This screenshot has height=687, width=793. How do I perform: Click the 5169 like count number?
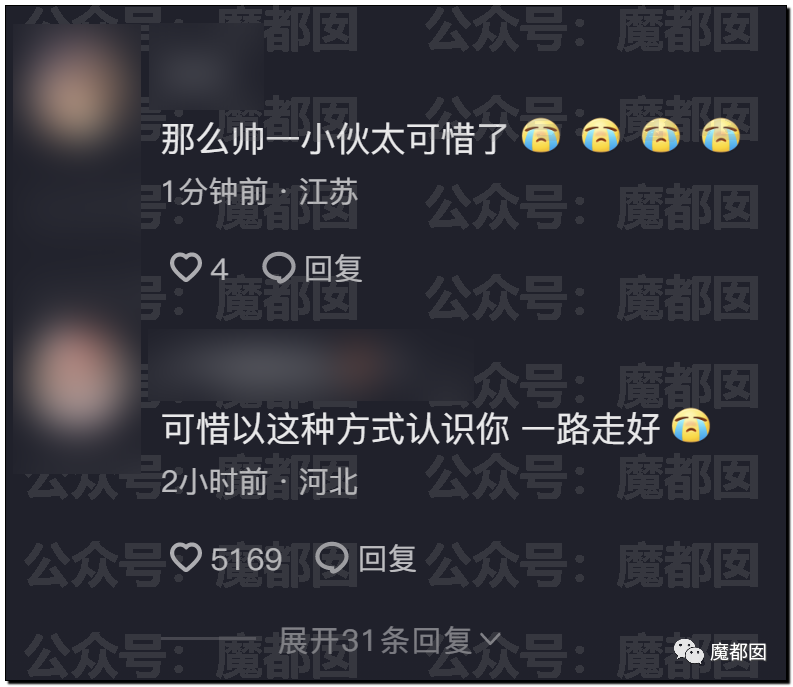tap(246, 559)
